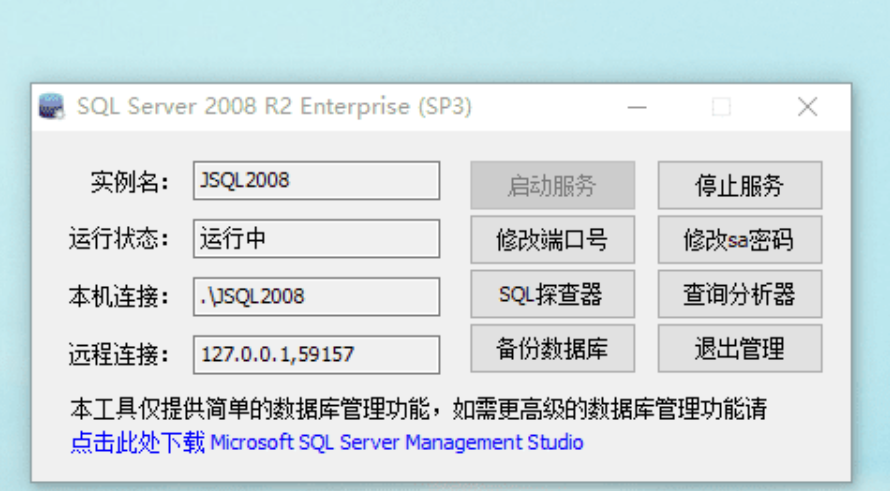The width and height of the screenshot is (890, 491).
Task: Start a backup with 备份数据库
Action: 552,349
